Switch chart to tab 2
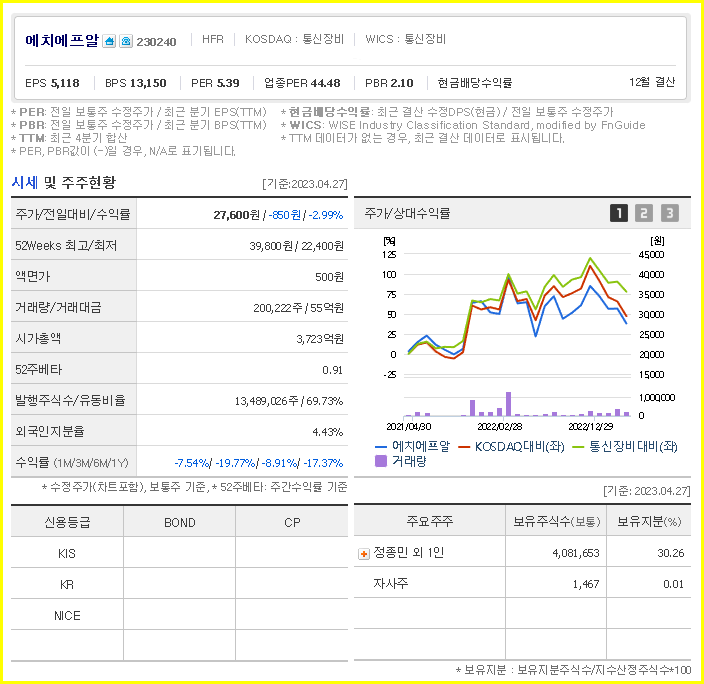This screenshot has width=704, height=684. coord(643,213)
